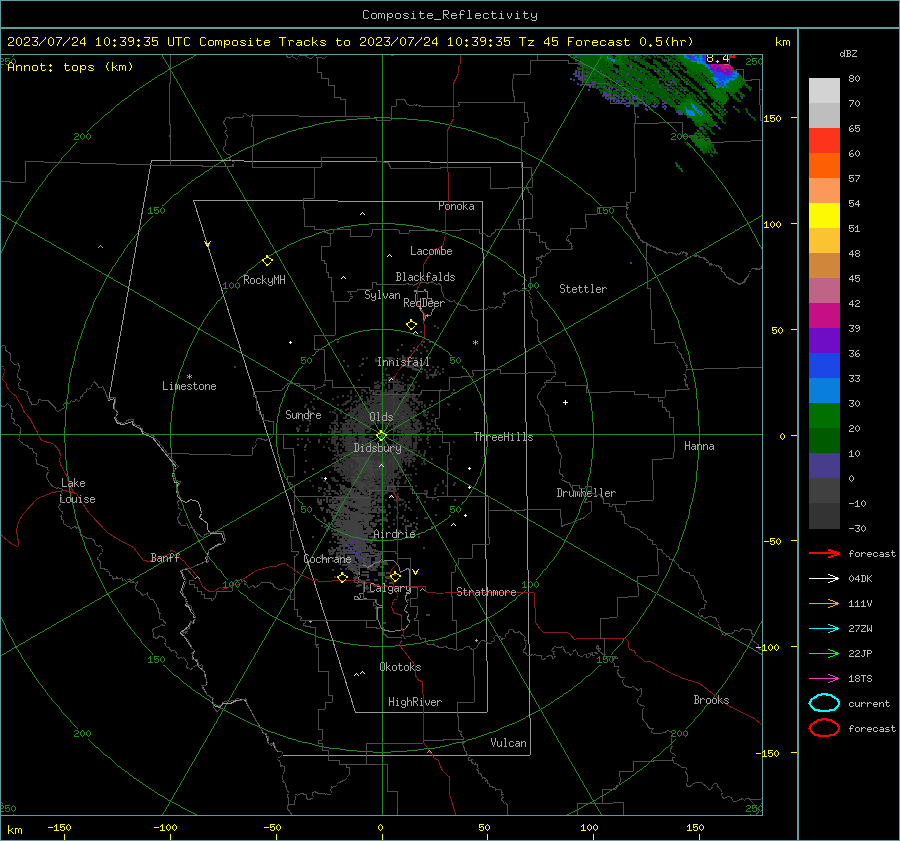Click the white 04DK arrow in legend
The height and width of the screenshot is (841, 900).
coord(824,578)
